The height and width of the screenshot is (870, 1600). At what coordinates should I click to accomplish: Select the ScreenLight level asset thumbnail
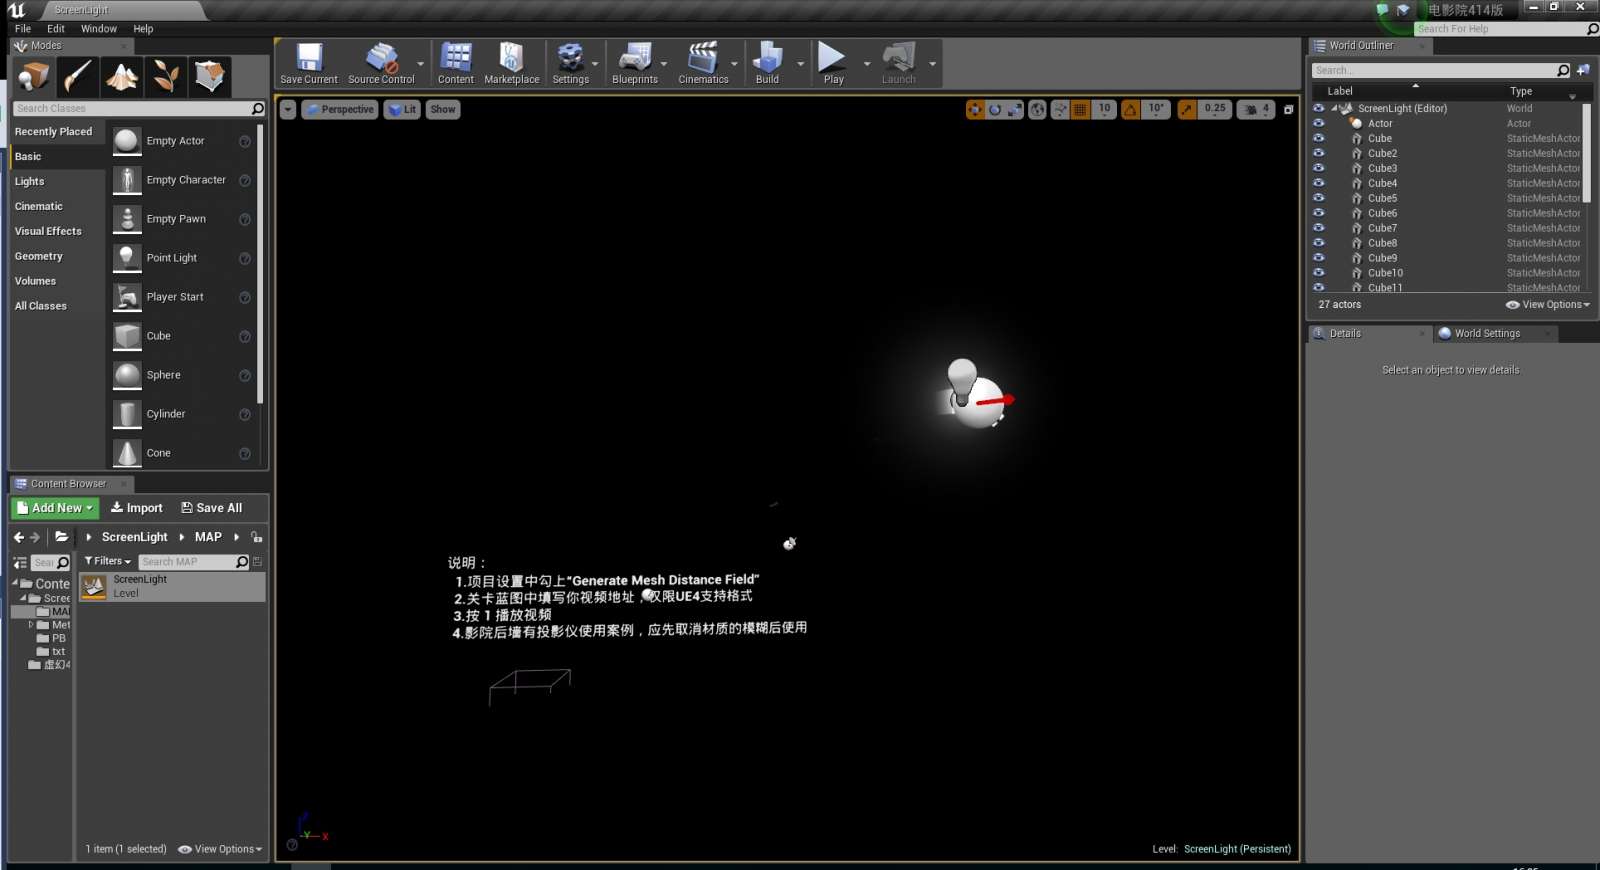point(94,587)
